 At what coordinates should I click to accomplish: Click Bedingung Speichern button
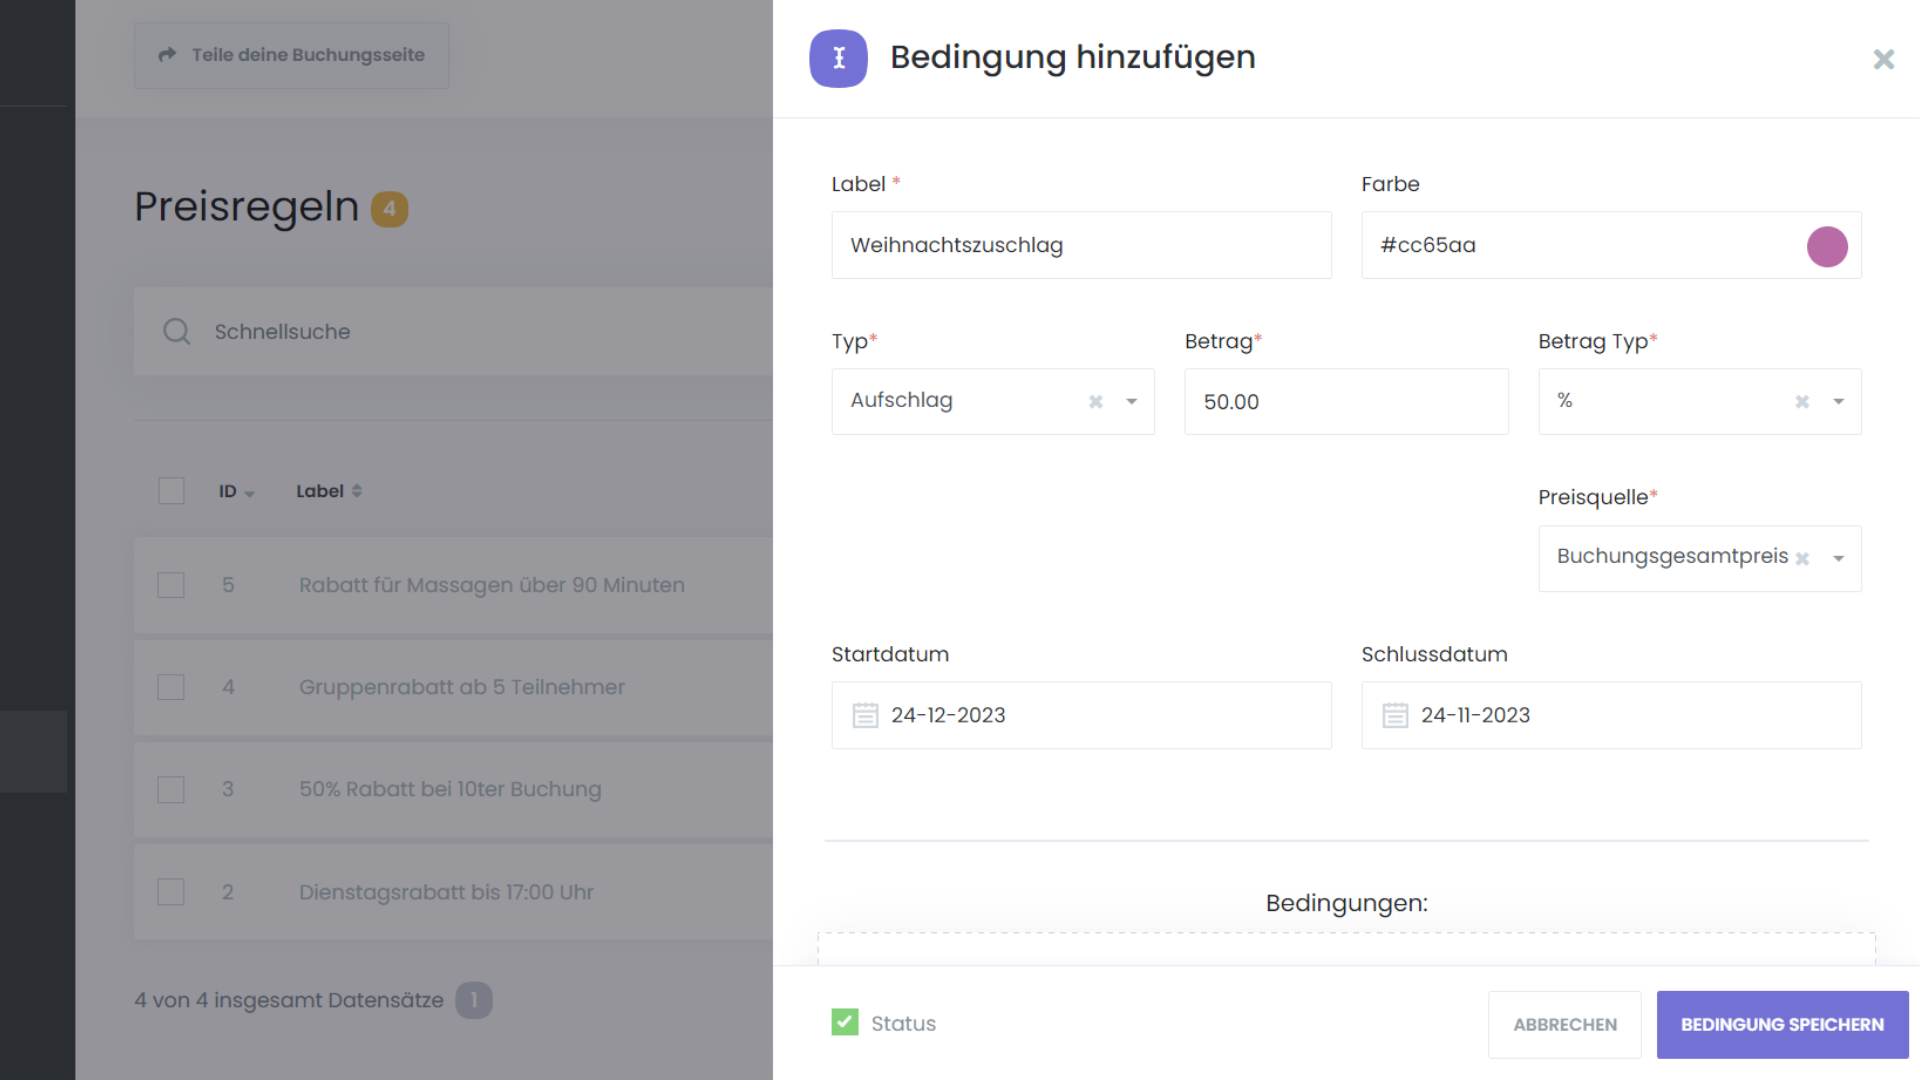[x=1782, y=1024]
